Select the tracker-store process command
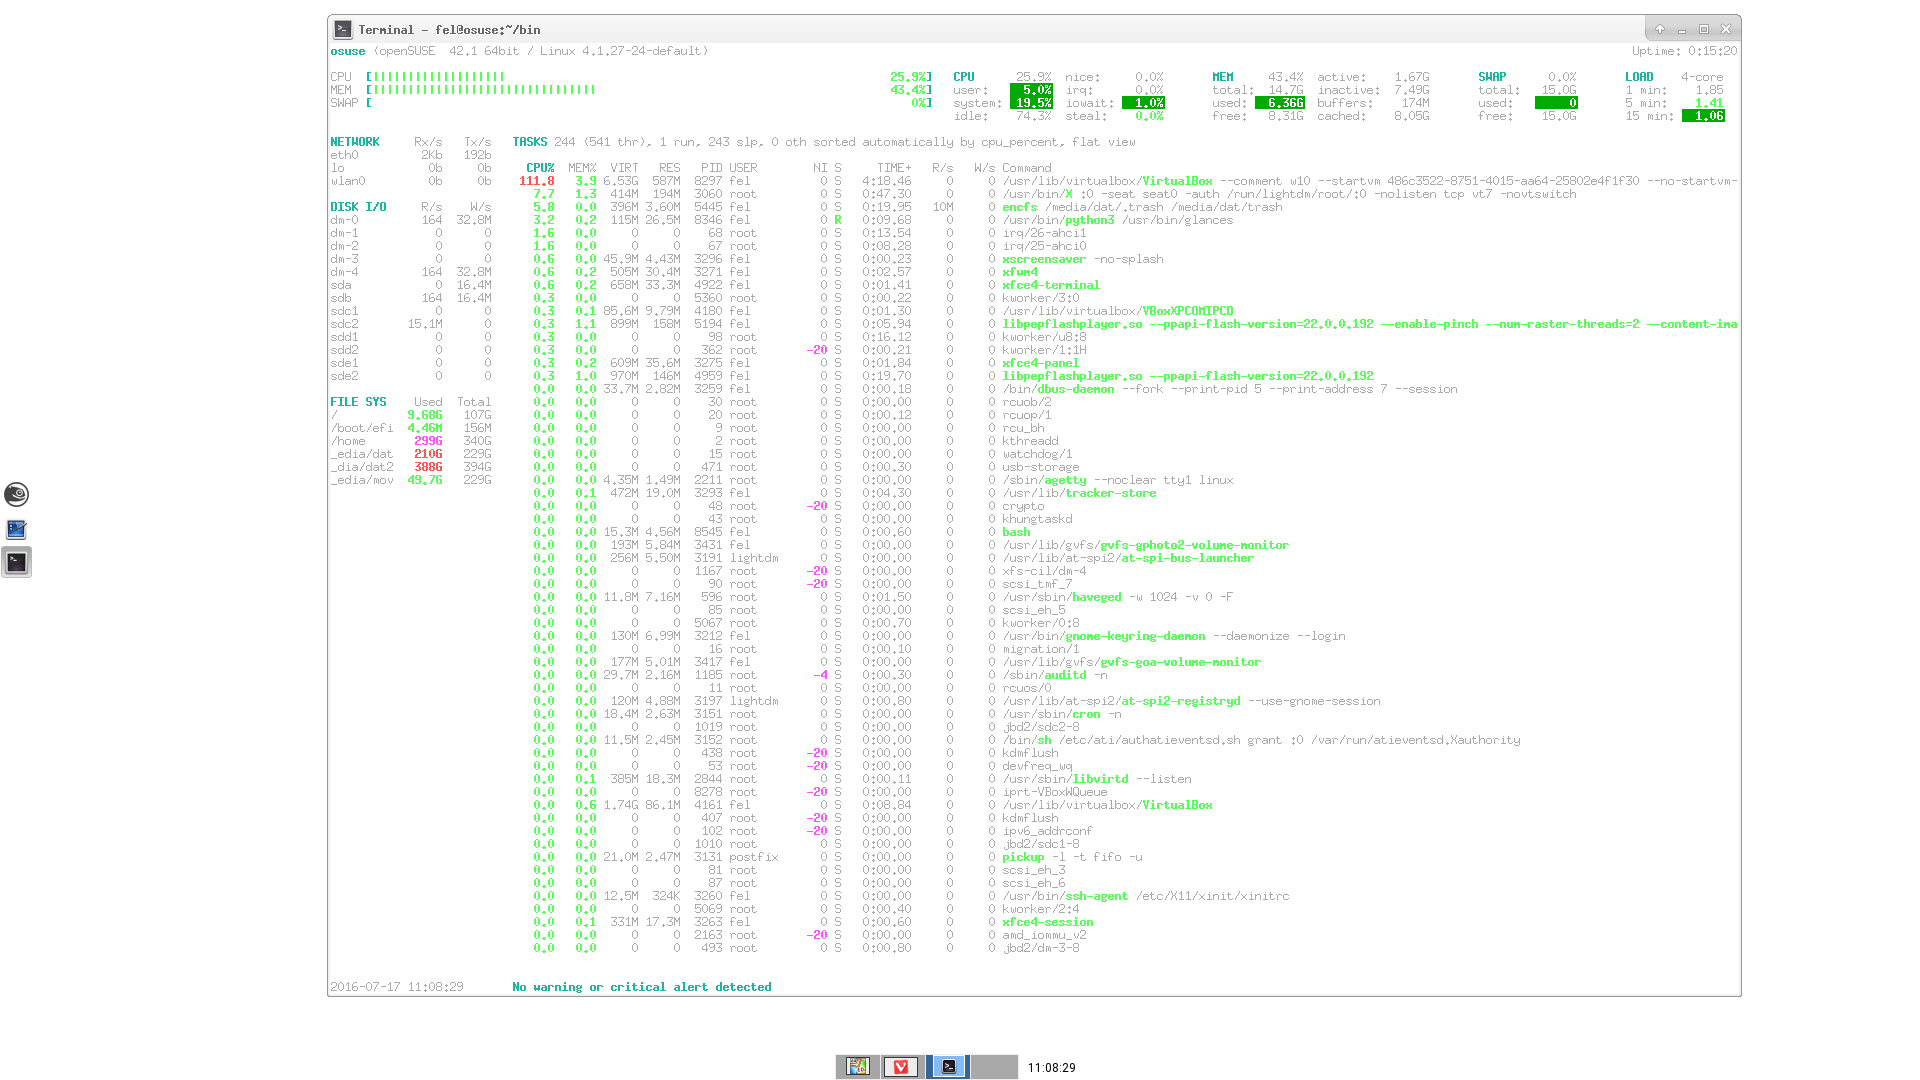Viewport: 1920px width, 1080px height. 1079,493
